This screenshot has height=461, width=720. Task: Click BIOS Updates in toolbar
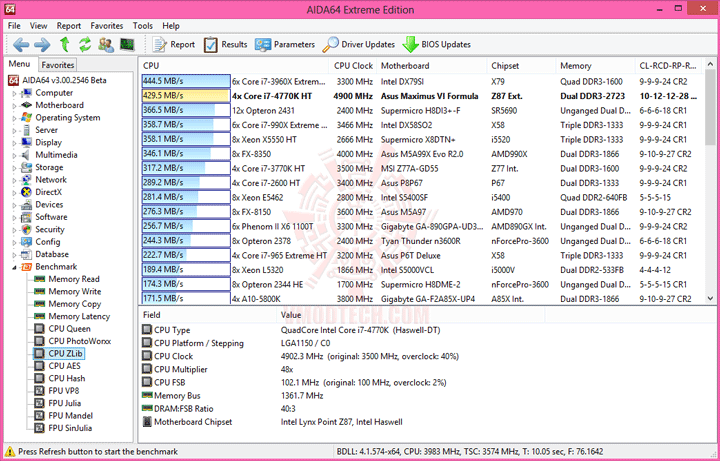tap(437, 45)
